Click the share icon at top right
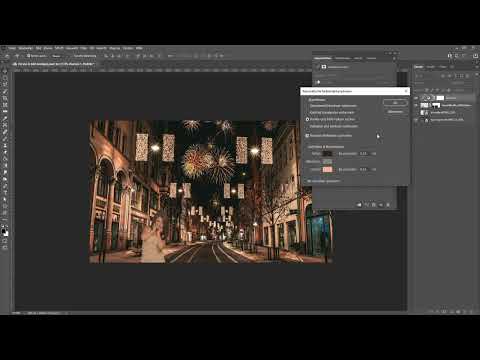Image resolution: width=480 pixels, height=360 pixels. point(476,56)
